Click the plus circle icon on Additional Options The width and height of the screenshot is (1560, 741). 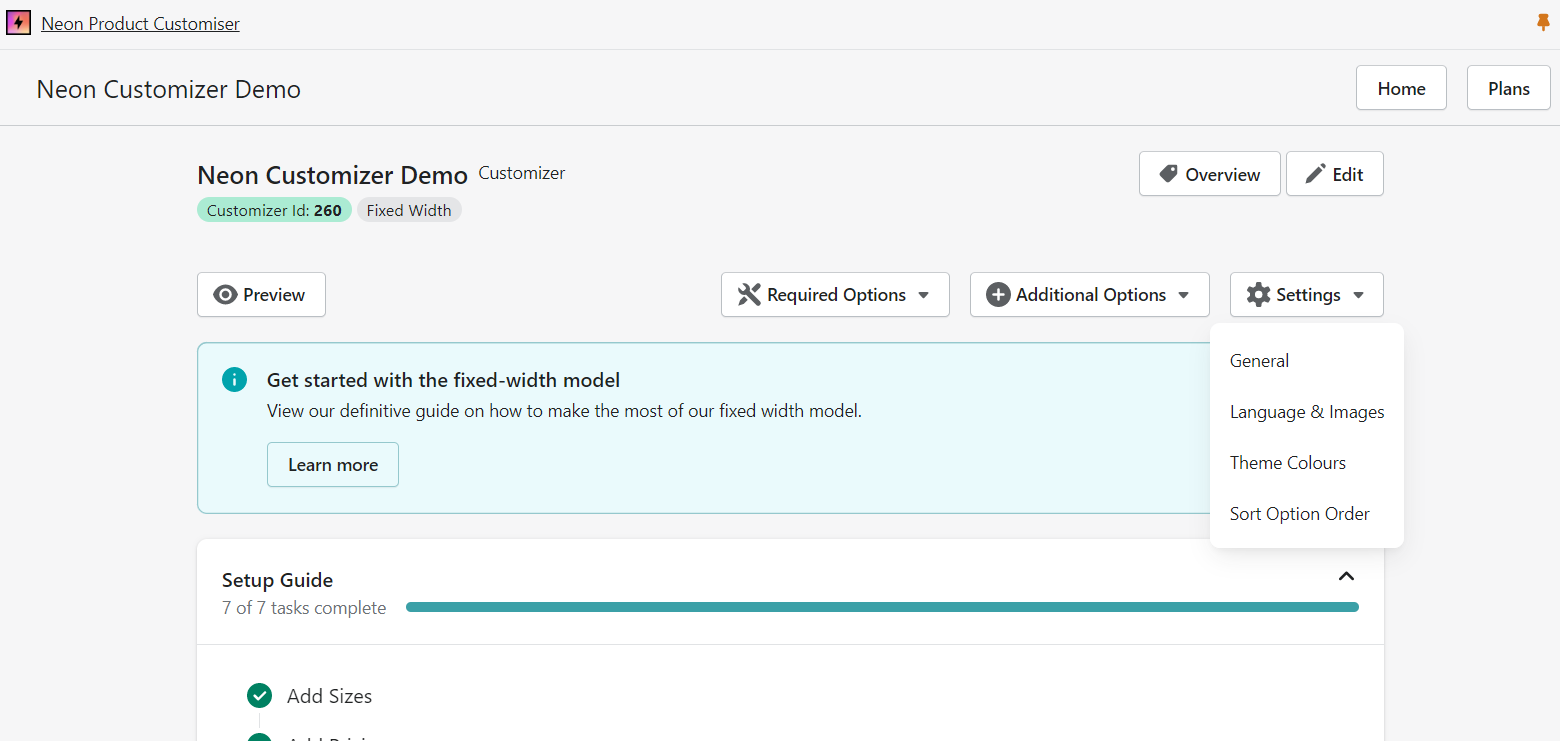(x=998, y=295)
